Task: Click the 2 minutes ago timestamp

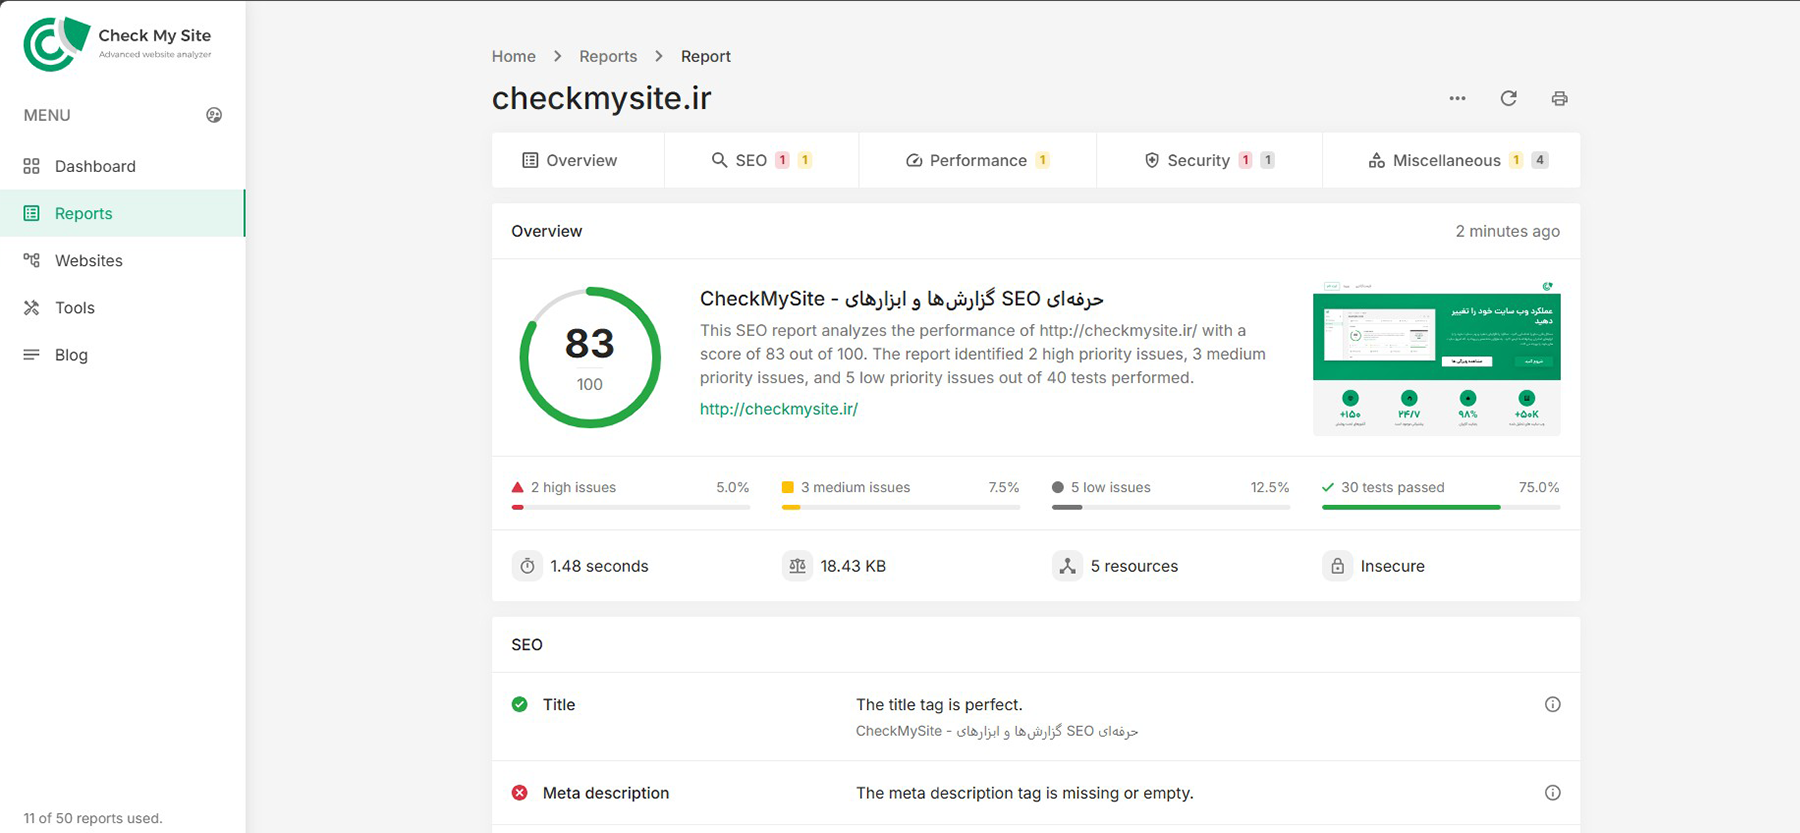Action: click(1507, 231)
